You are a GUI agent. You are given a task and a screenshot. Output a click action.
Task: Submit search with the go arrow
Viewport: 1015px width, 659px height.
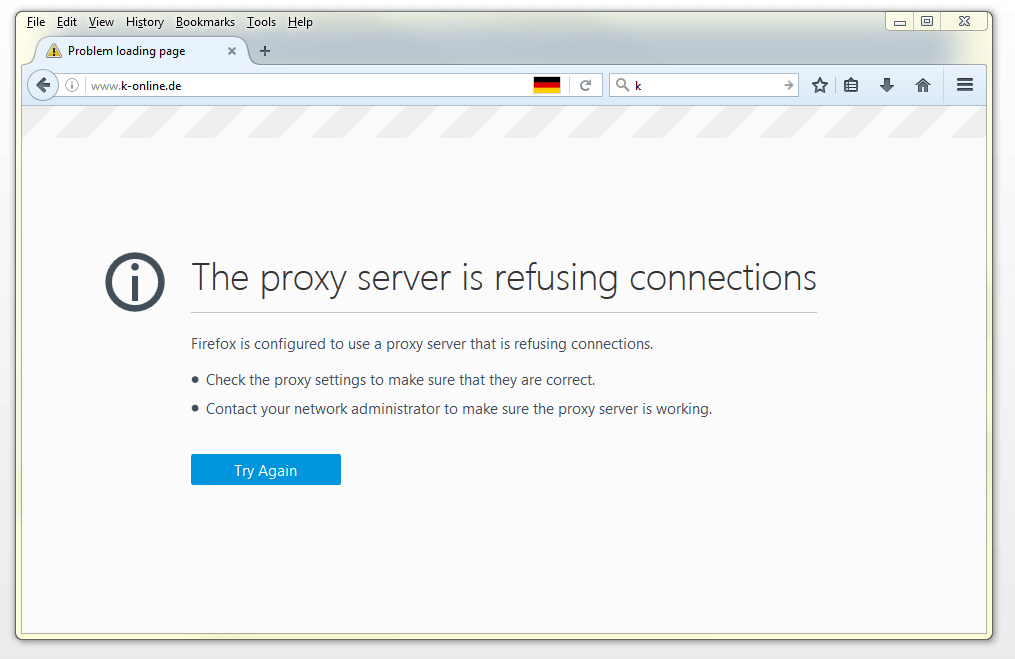point(788,85)
